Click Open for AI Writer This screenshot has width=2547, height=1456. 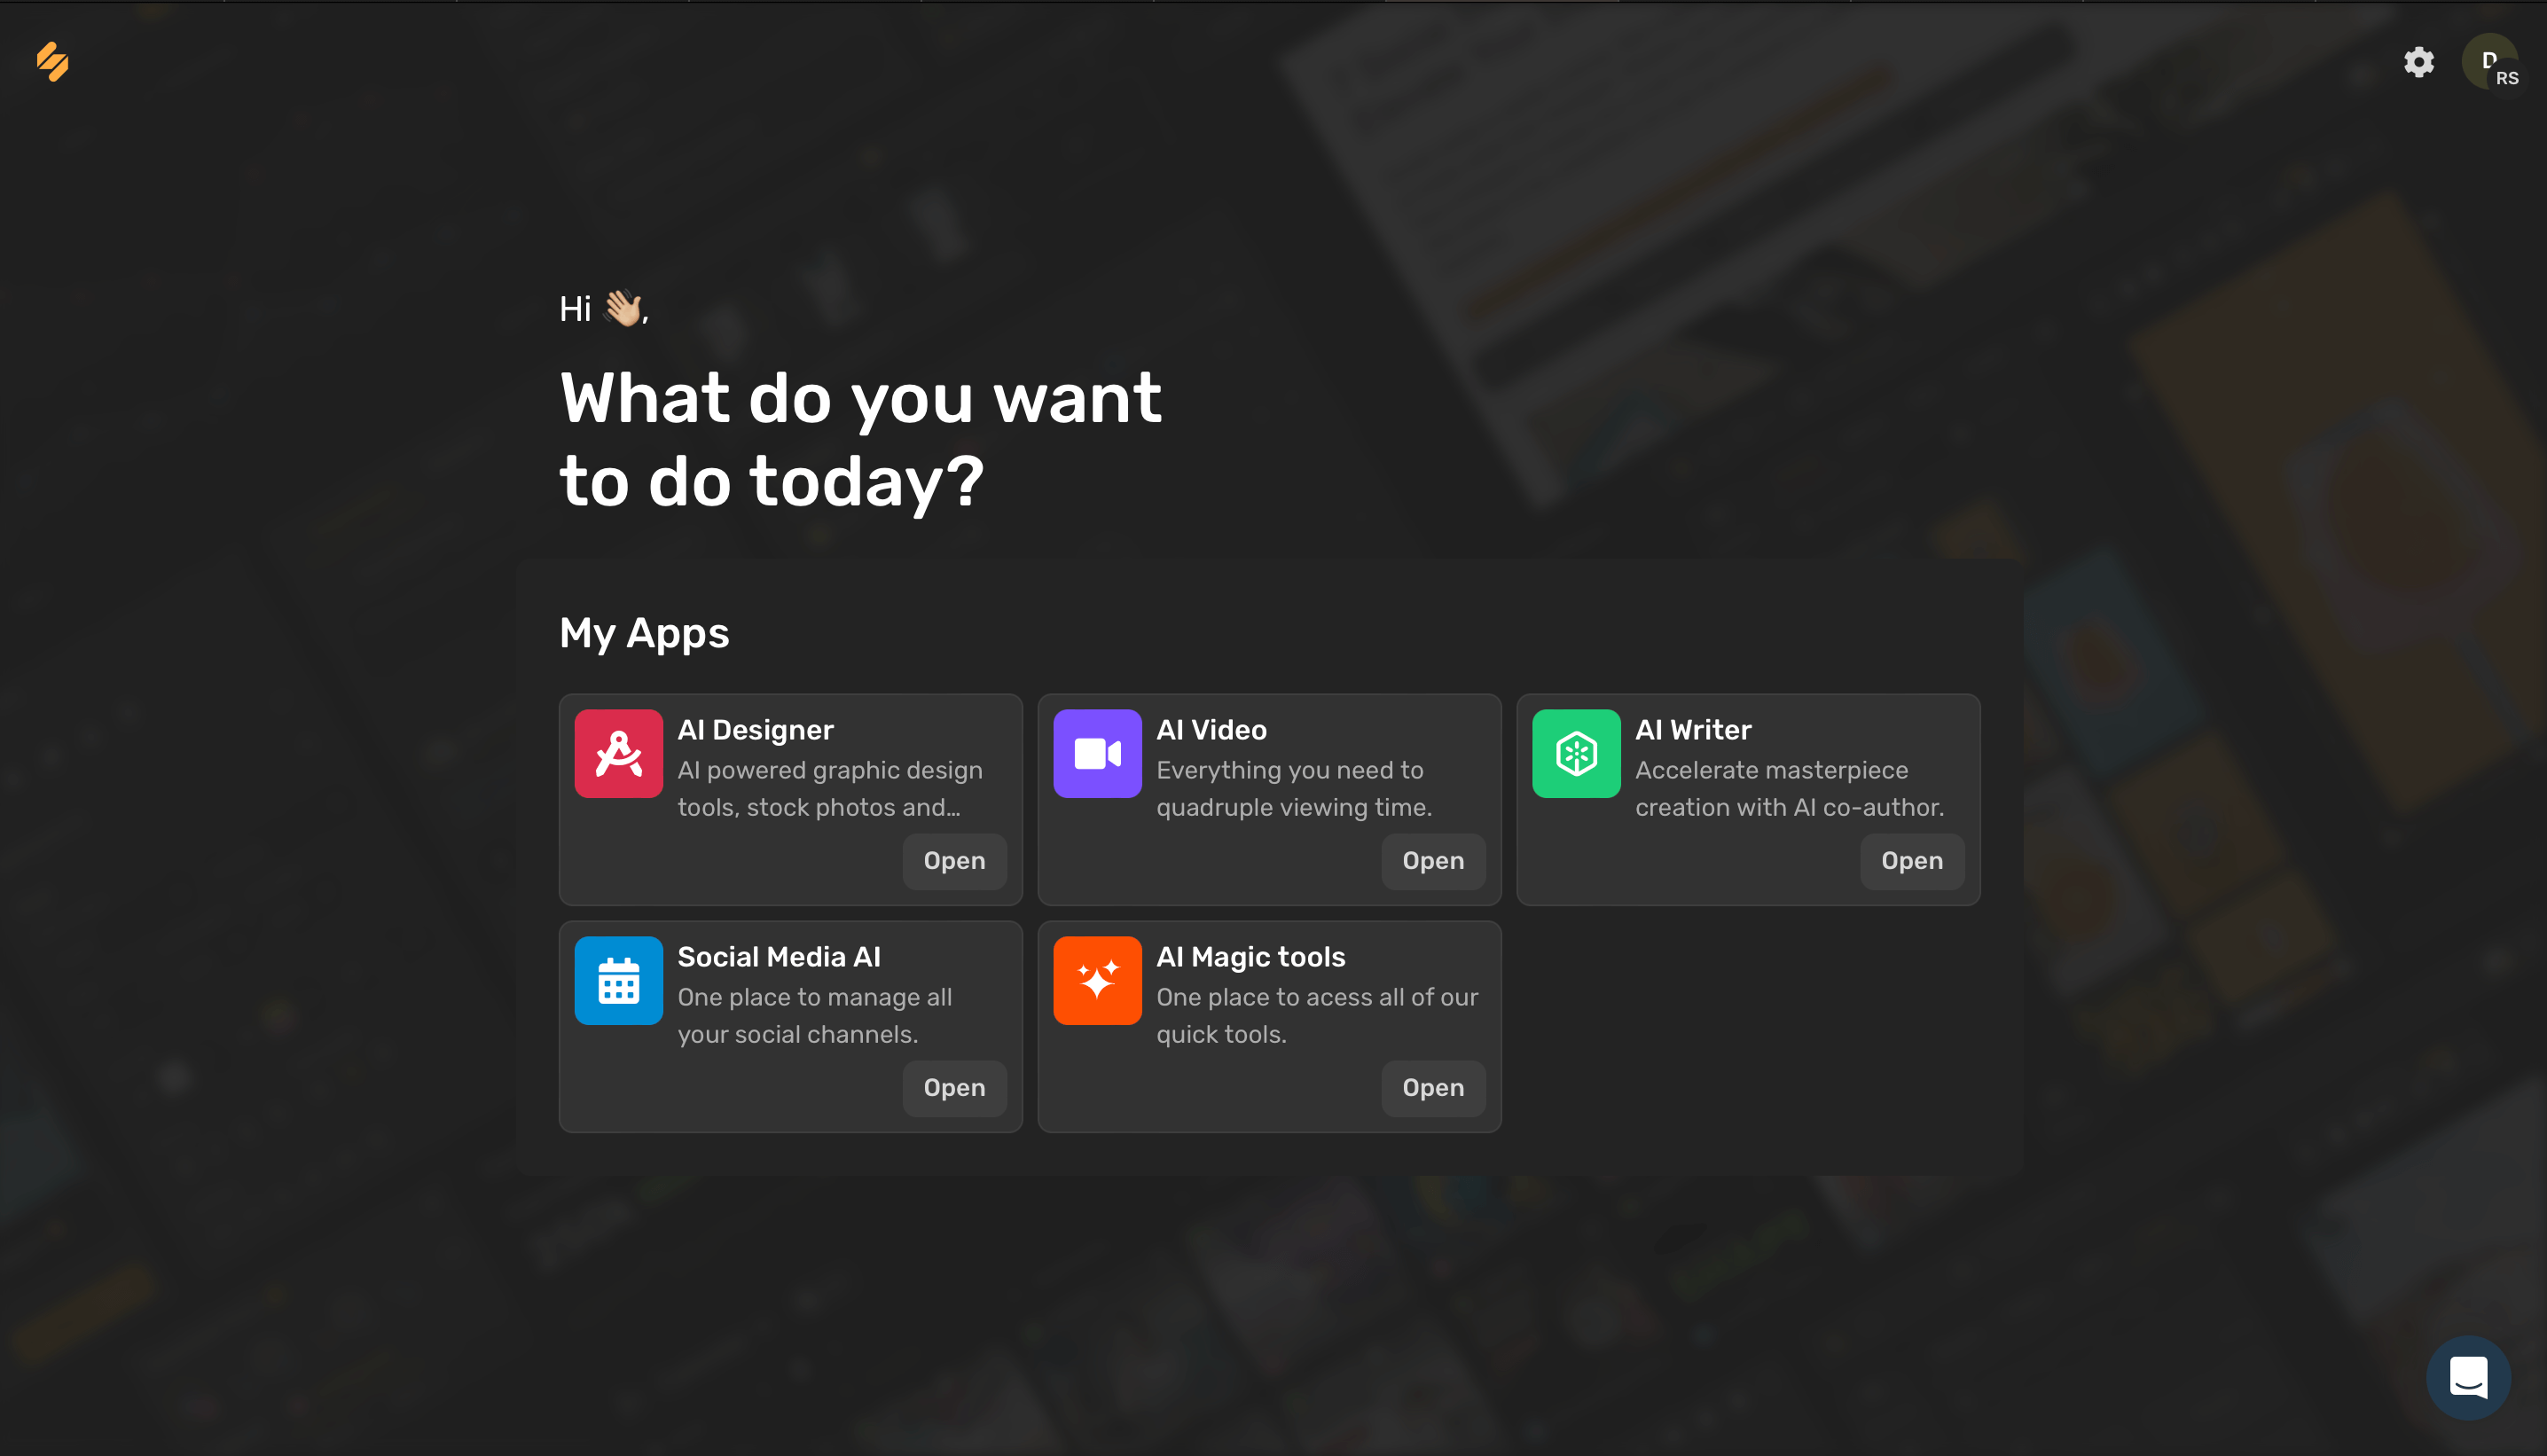point(1912,861)
